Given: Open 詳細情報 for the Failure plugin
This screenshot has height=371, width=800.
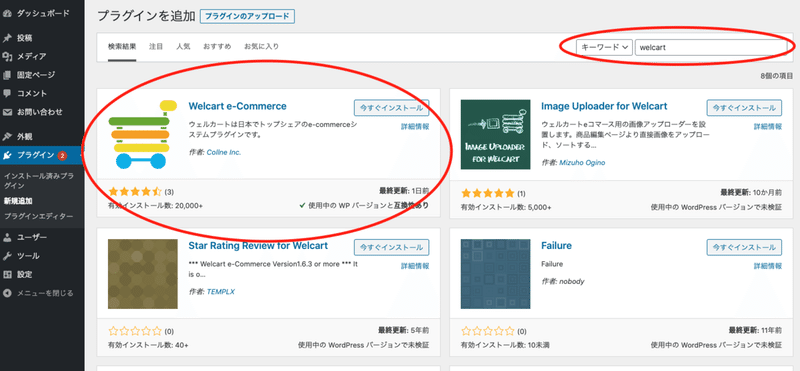Looking at the screenshot, I should [x=767, y=266].
